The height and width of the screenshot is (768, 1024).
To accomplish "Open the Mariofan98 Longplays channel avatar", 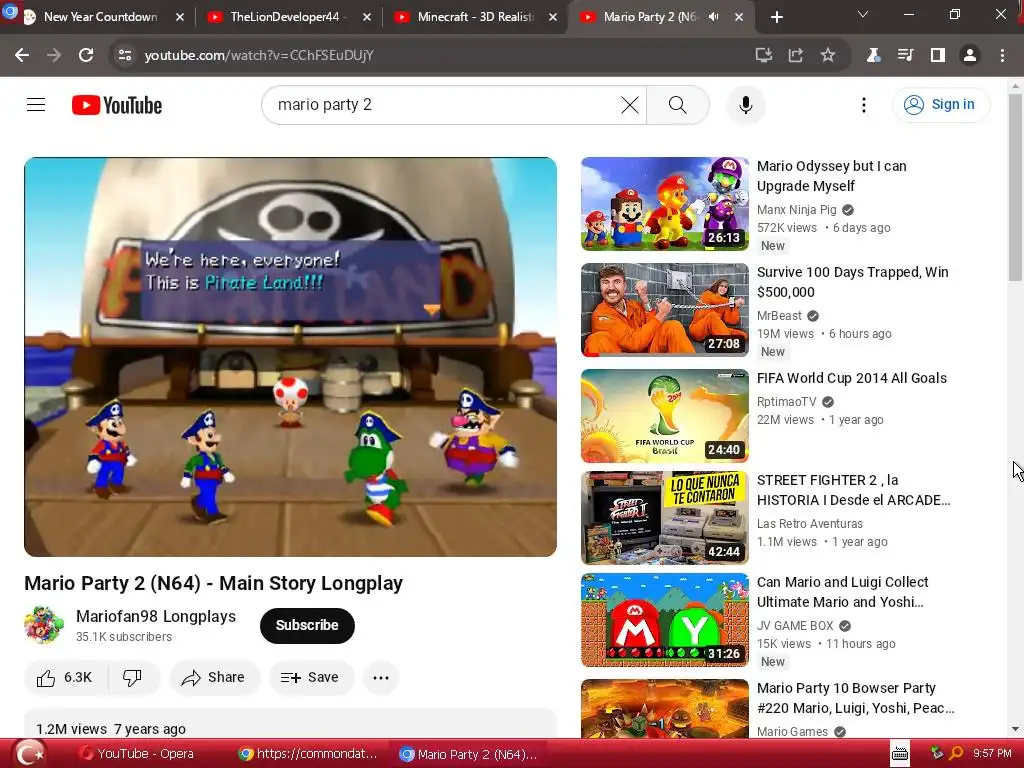I will click(x=44, y=625).
